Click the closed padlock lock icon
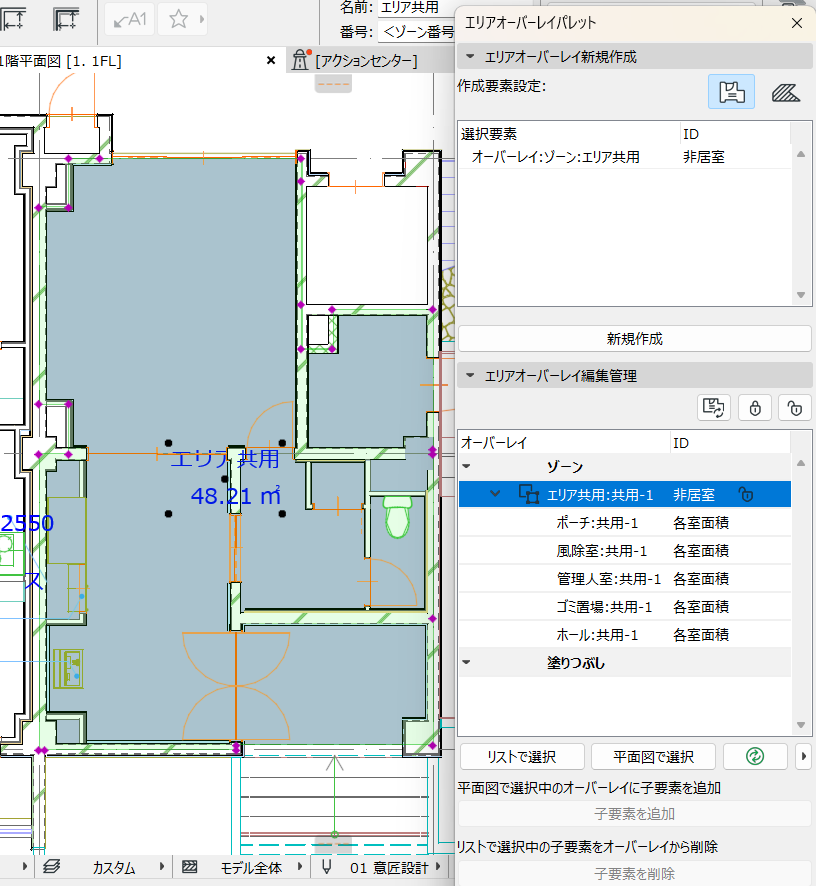816x886 pixels. tap(755, 407)
